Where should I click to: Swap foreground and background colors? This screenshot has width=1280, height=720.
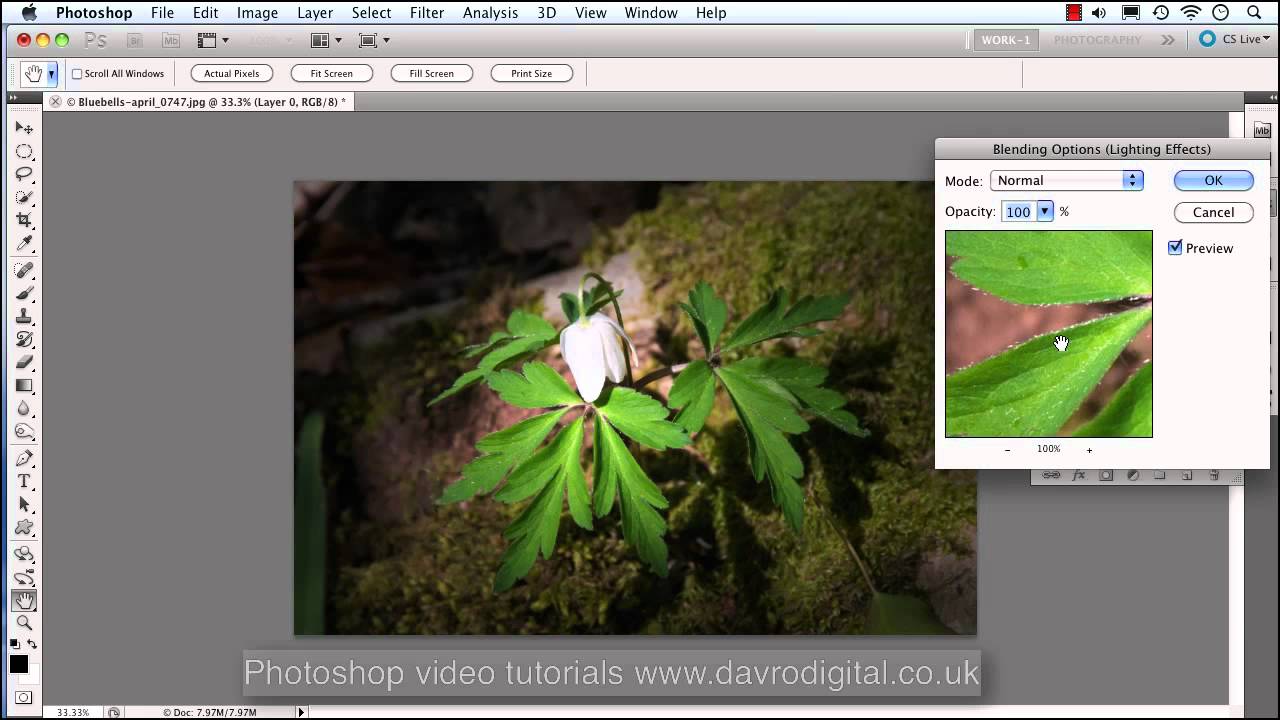pos(32,644)
